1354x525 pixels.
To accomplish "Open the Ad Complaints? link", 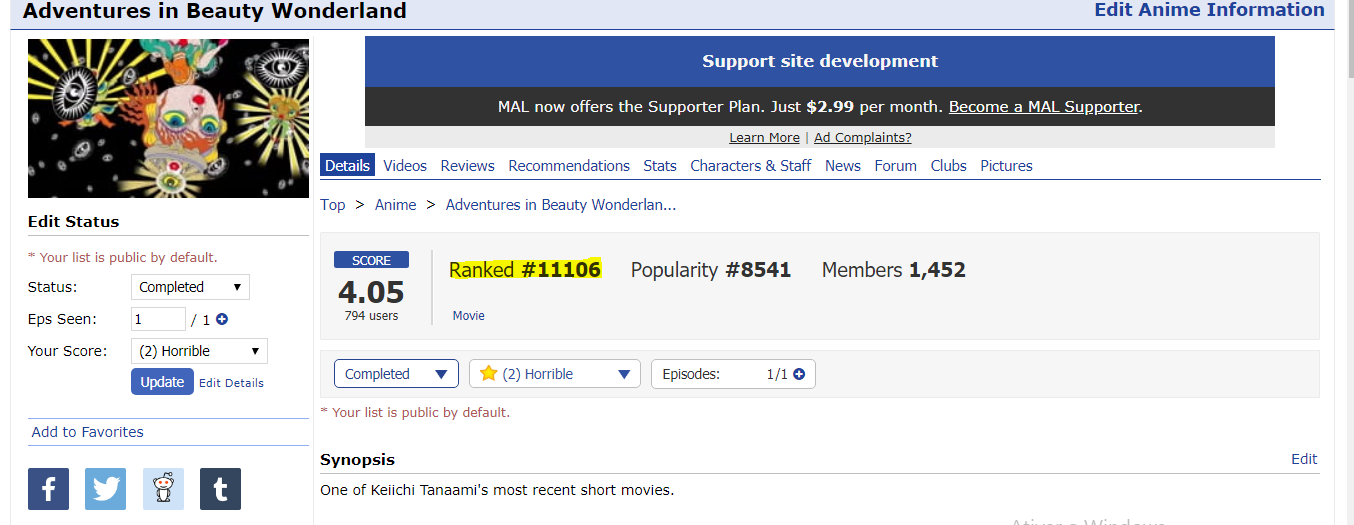I will [x=863, y=138].
